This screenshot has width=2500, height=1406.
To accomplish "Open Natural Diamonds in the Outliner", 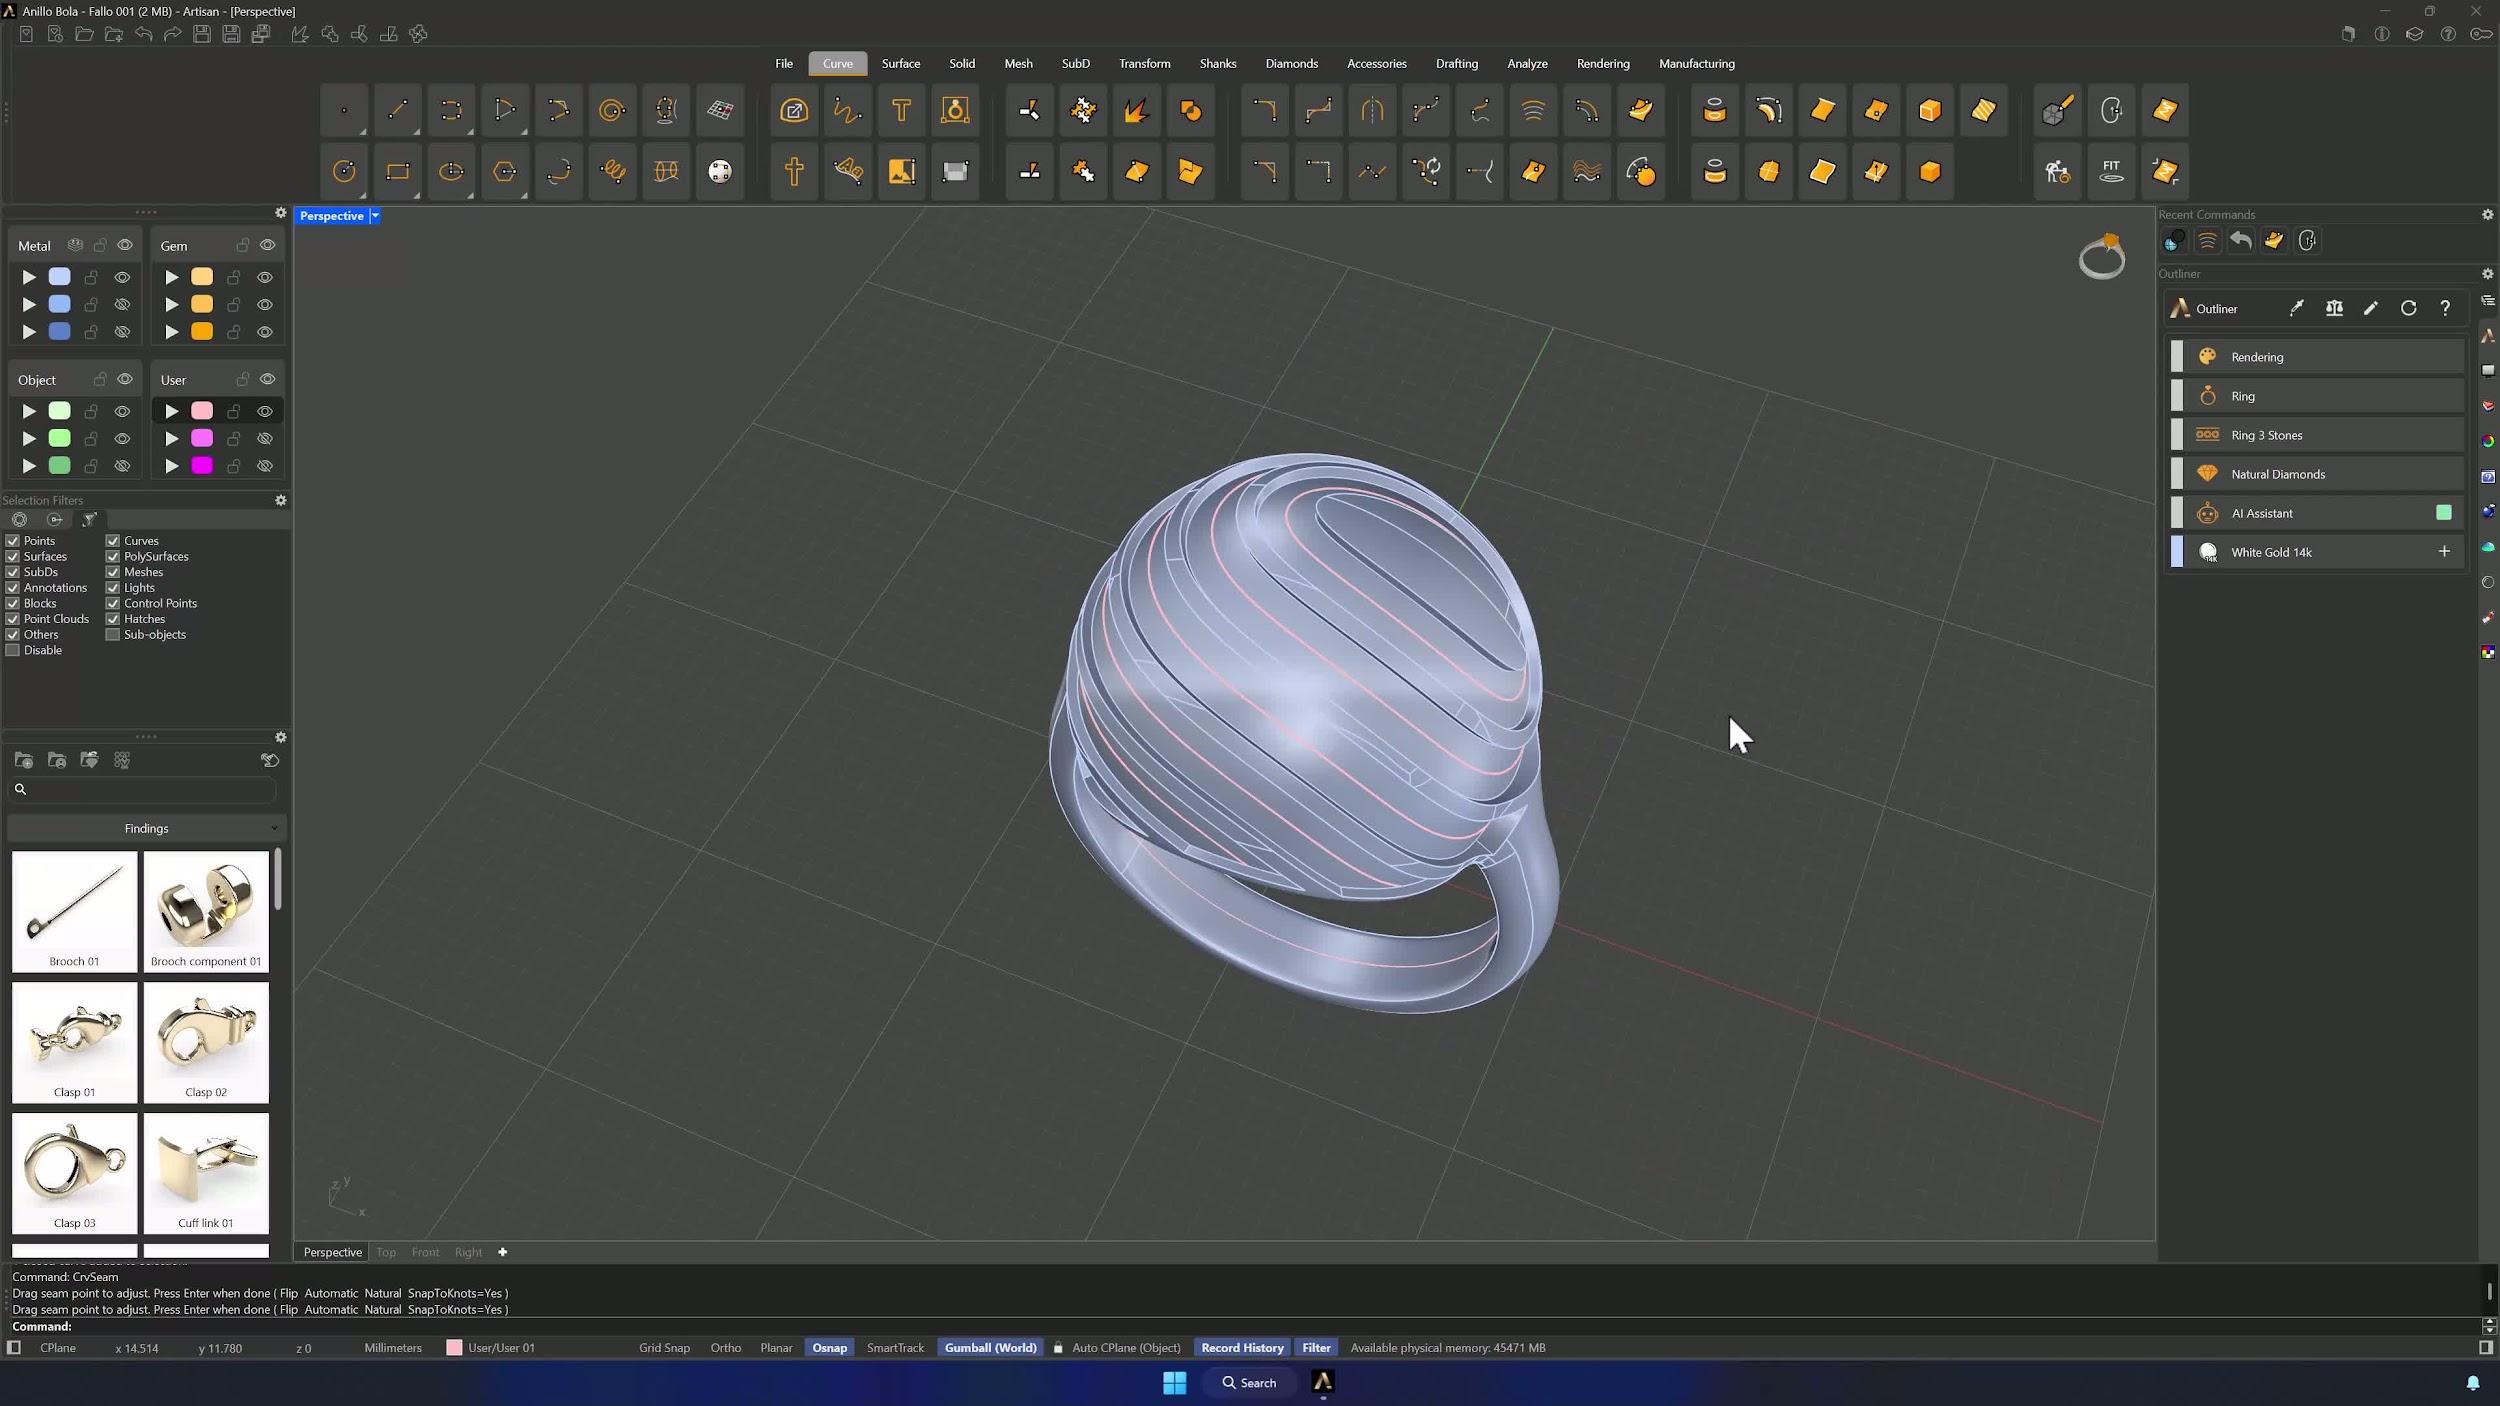I will 2316,474.
